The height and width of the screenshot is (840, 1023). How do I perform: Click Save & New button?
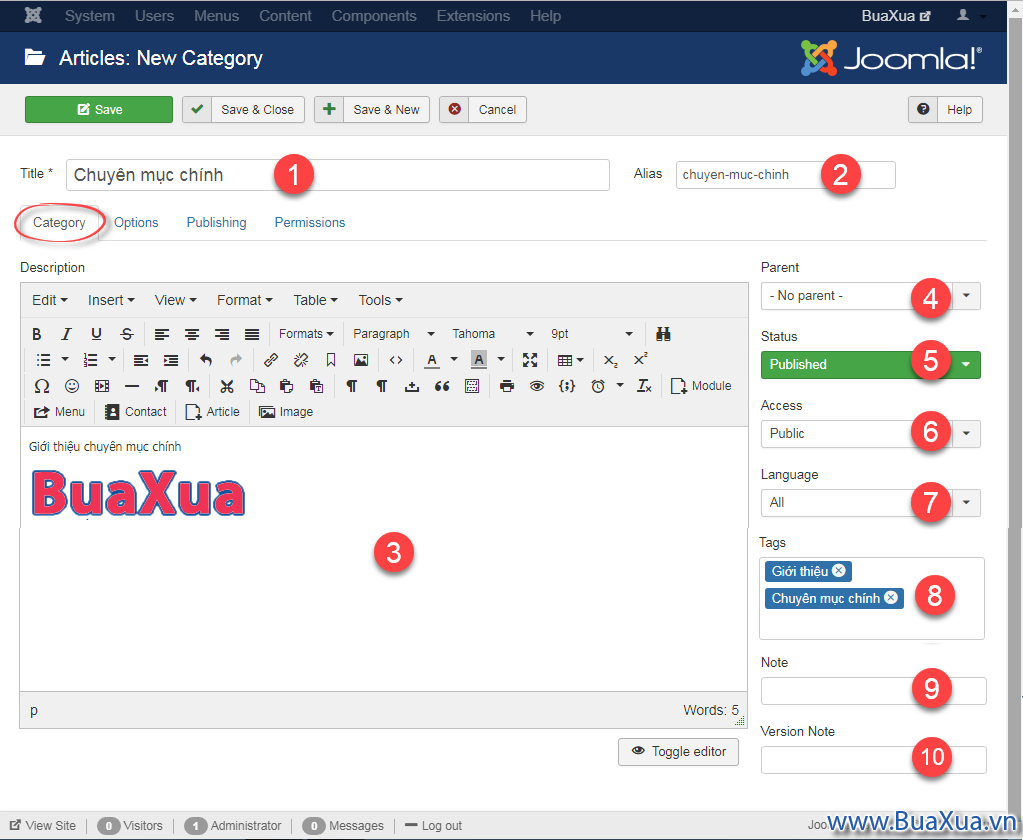coord(372,110)
